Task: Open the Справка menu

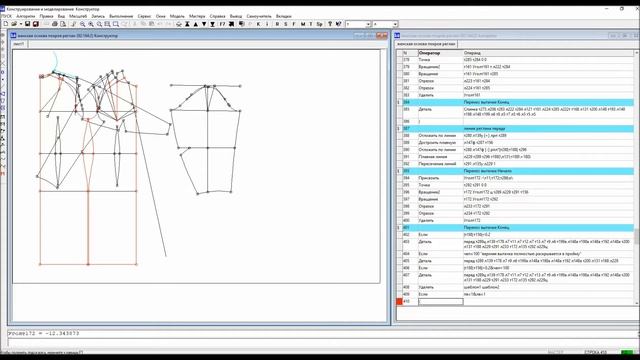Action: pos(218,16)
